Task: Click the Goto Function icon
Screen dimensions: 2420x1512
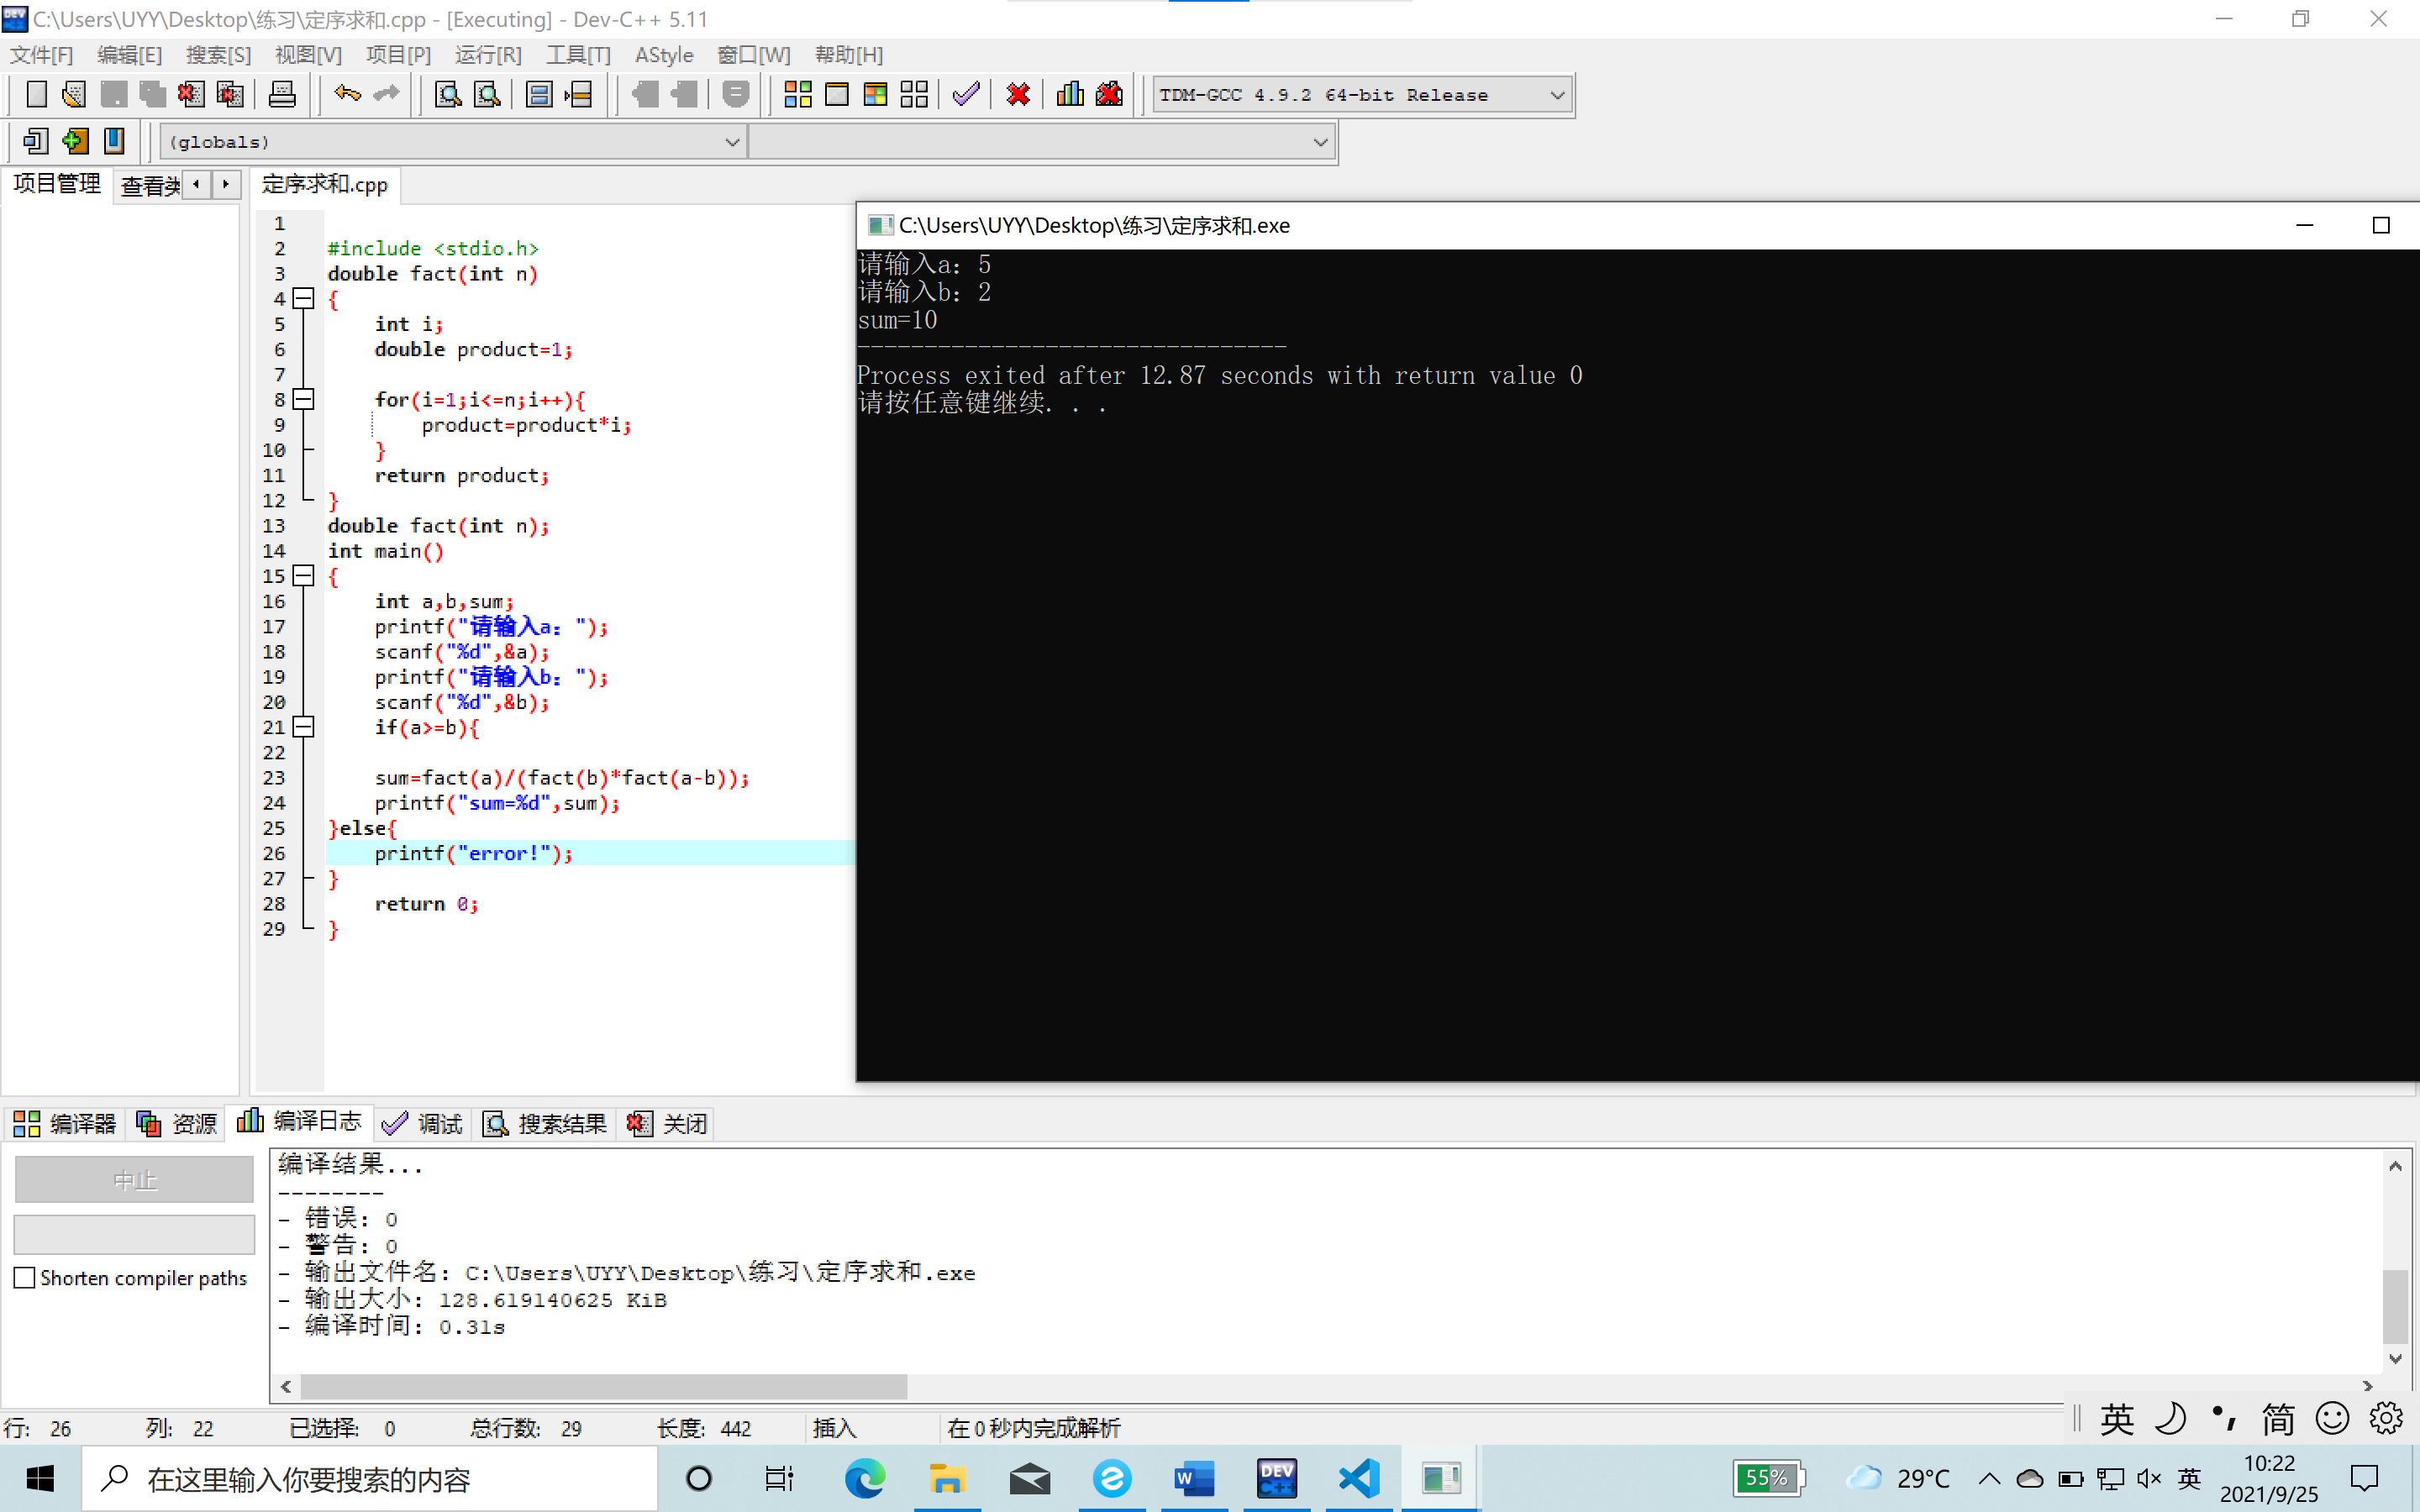Action: [x=539, y=95]
